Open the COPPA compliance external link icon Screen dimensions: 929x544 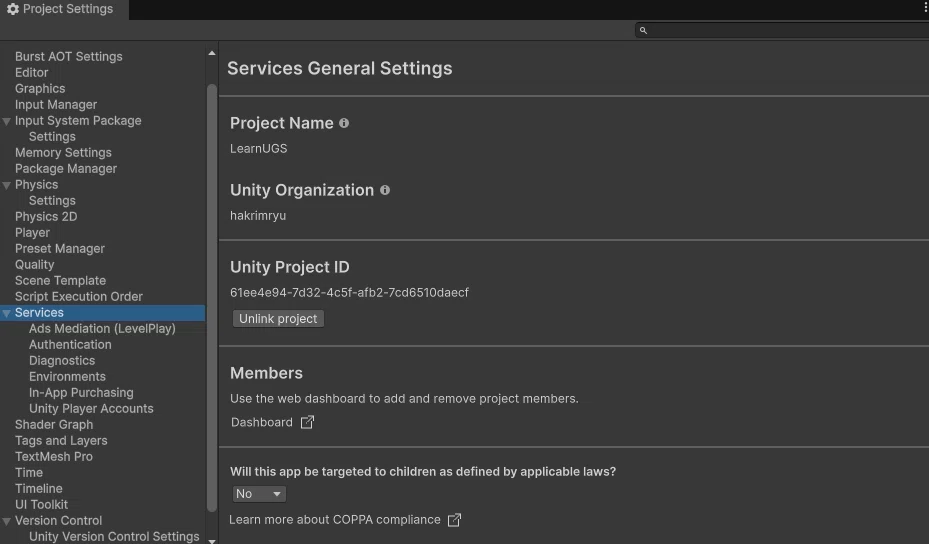(x=454, y=520)
